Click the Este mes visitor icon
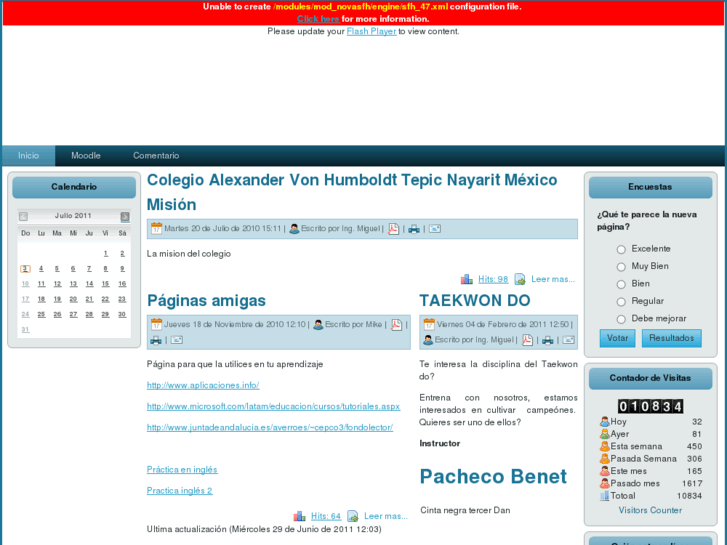Viewport: 727px width, 545px height. tap(604, 471)
